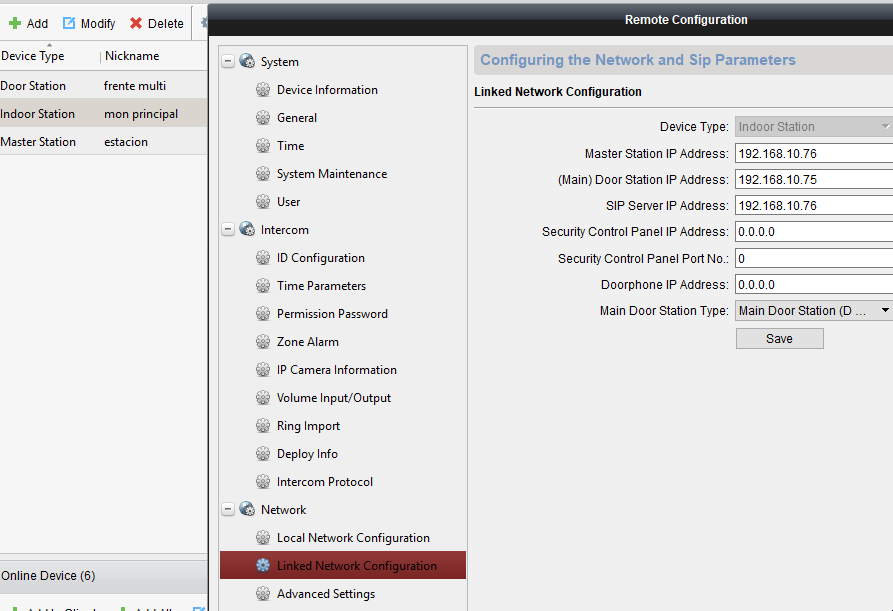Open the Advanced Settings page

pyautogui.click(x=326, y=593)
